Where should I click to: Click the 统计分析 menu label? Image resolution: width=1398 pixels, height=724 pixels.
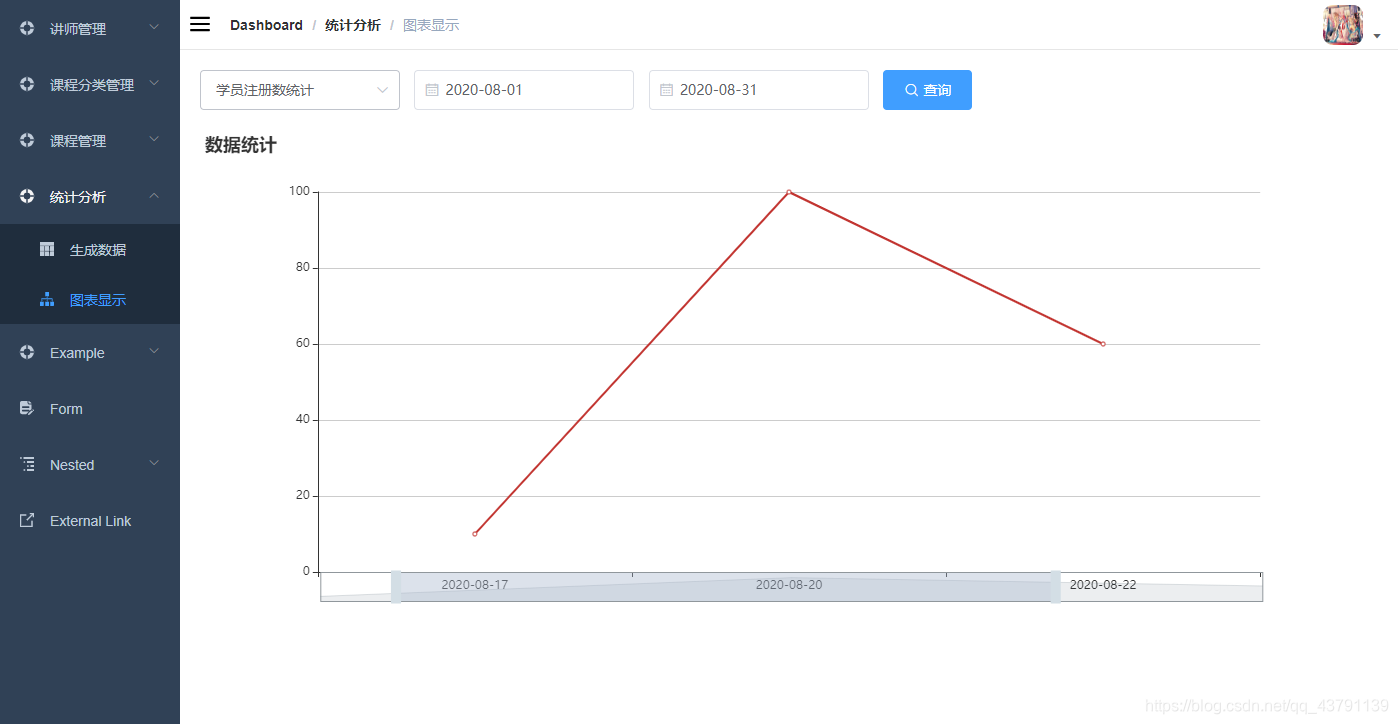click(78, 197)
